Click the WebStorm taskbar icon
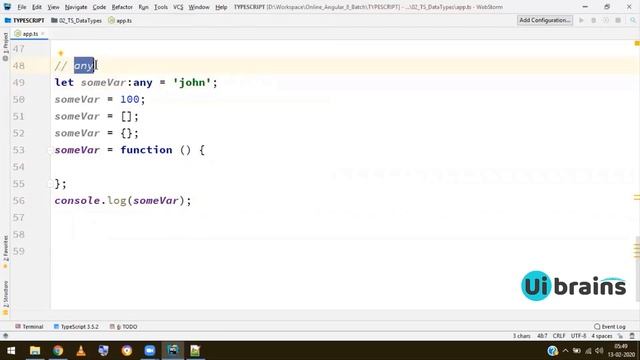Viewport: 640px width, 360px height. 173,351
